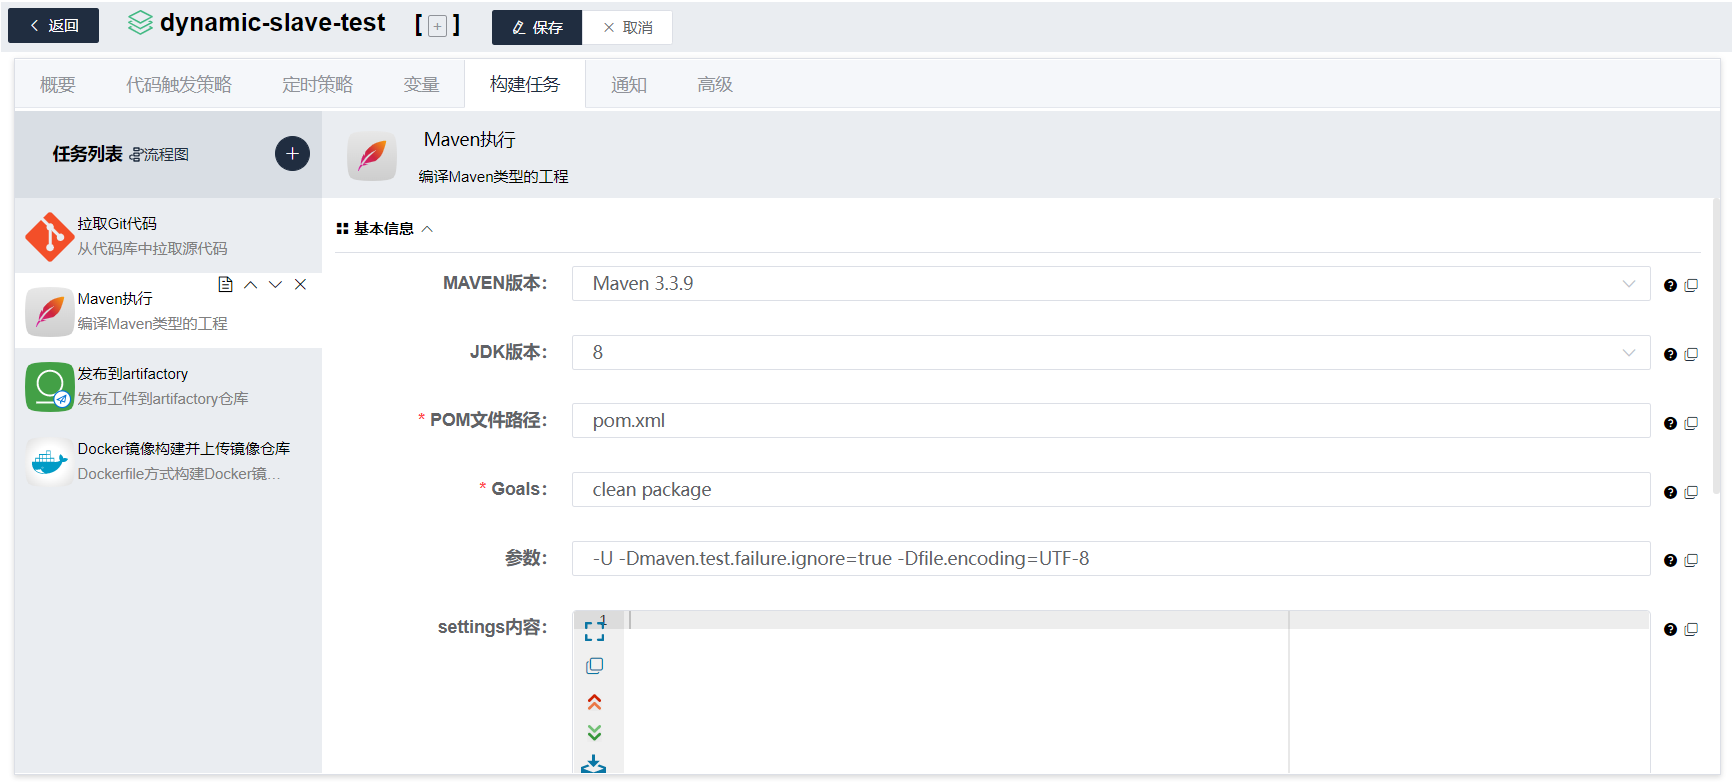The image size is (1732, 782).
Task: Expand settings editor to fullscreen
Action: 594,631
